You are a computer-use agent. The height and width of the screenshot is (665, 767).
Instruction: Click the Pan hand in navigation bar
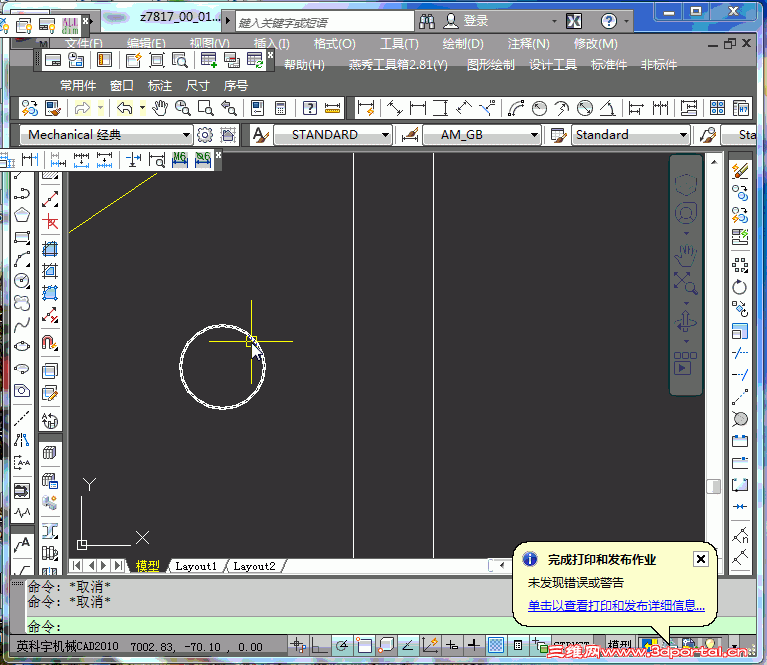pos(686,255)
